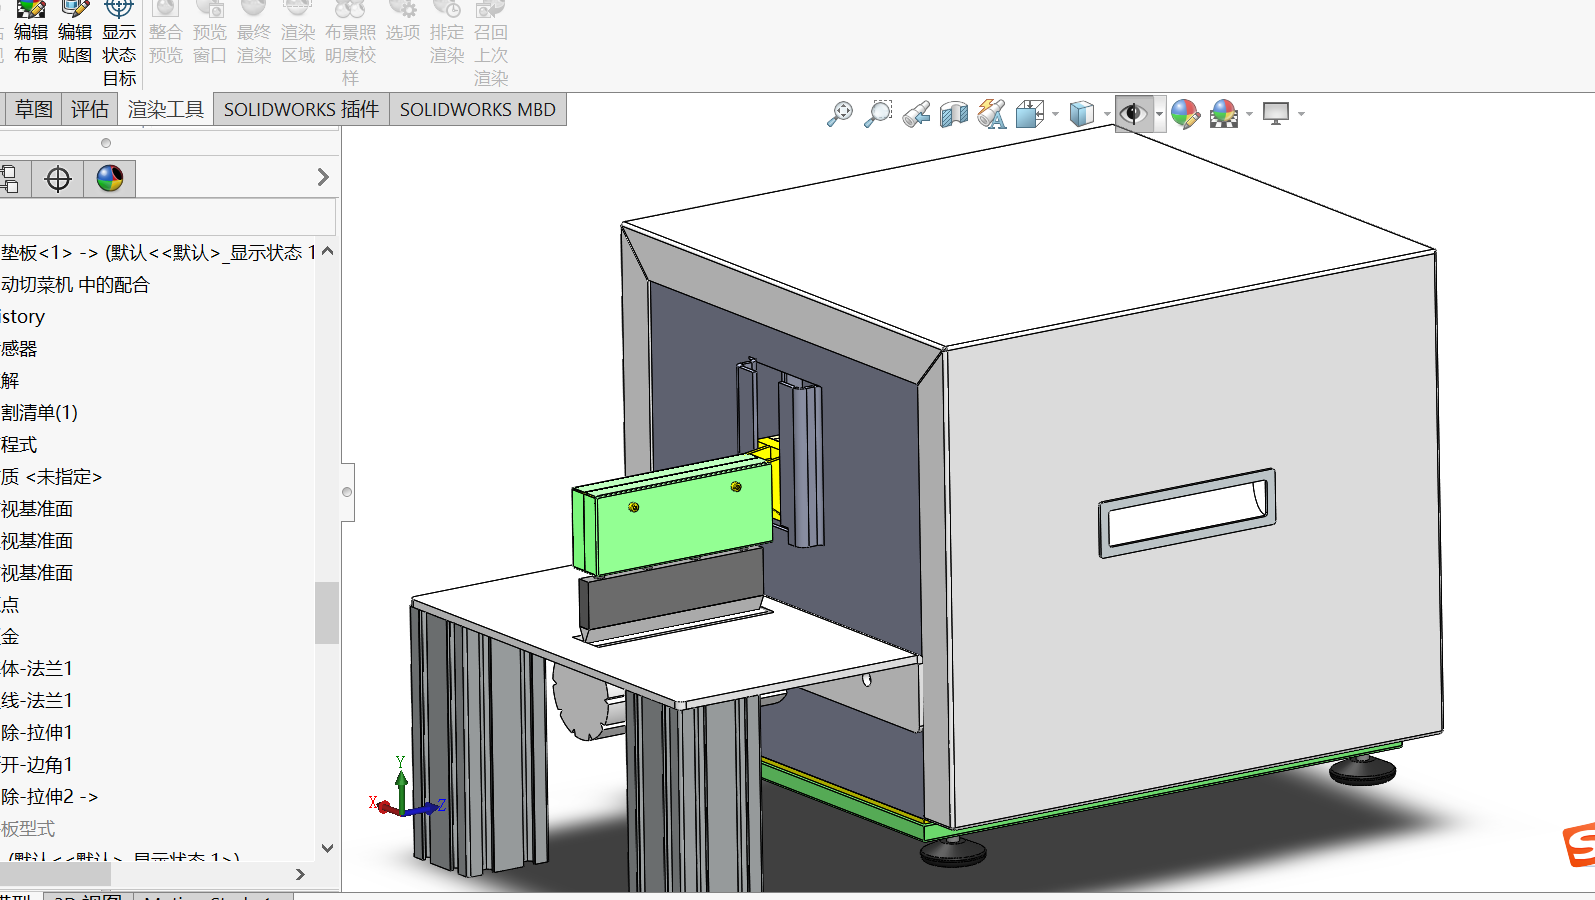Screen dimensions: 1595x900
Task: Click the Recall Last Render (召回上次渲染) tool
Action: (491, 44)
